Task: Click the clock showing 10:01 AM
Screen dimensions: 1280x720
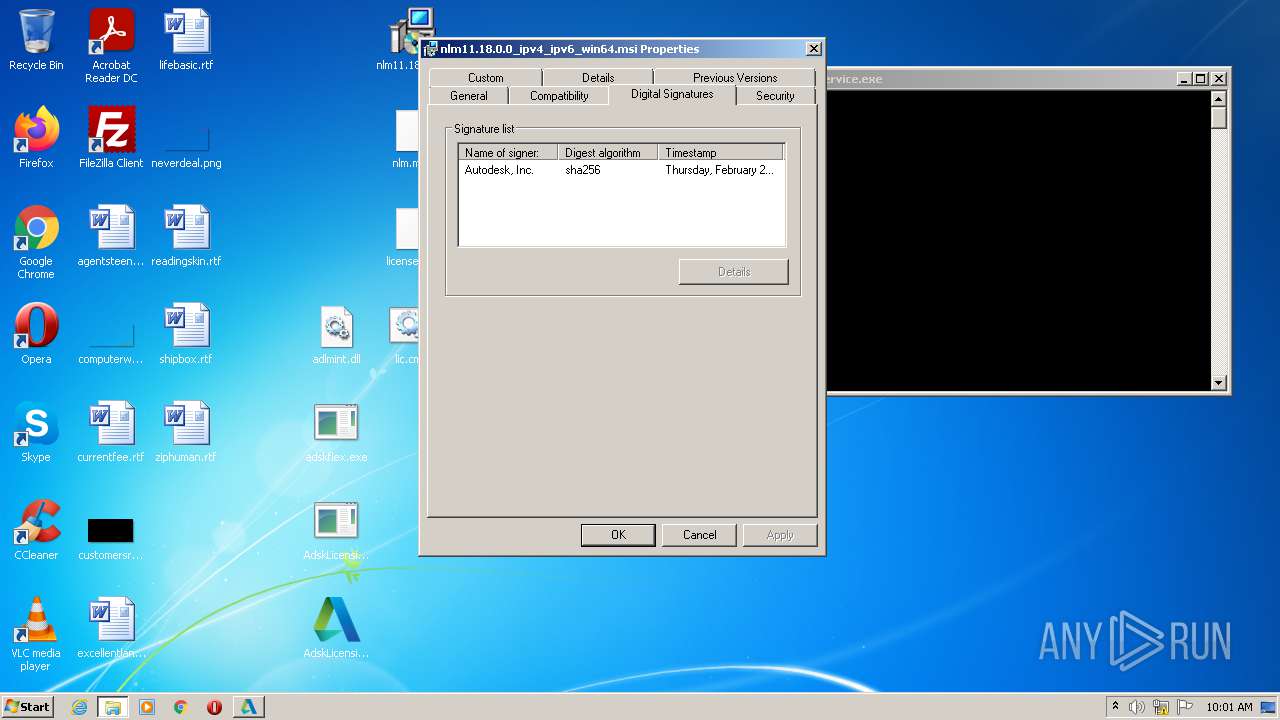Action: [1229, 707]
